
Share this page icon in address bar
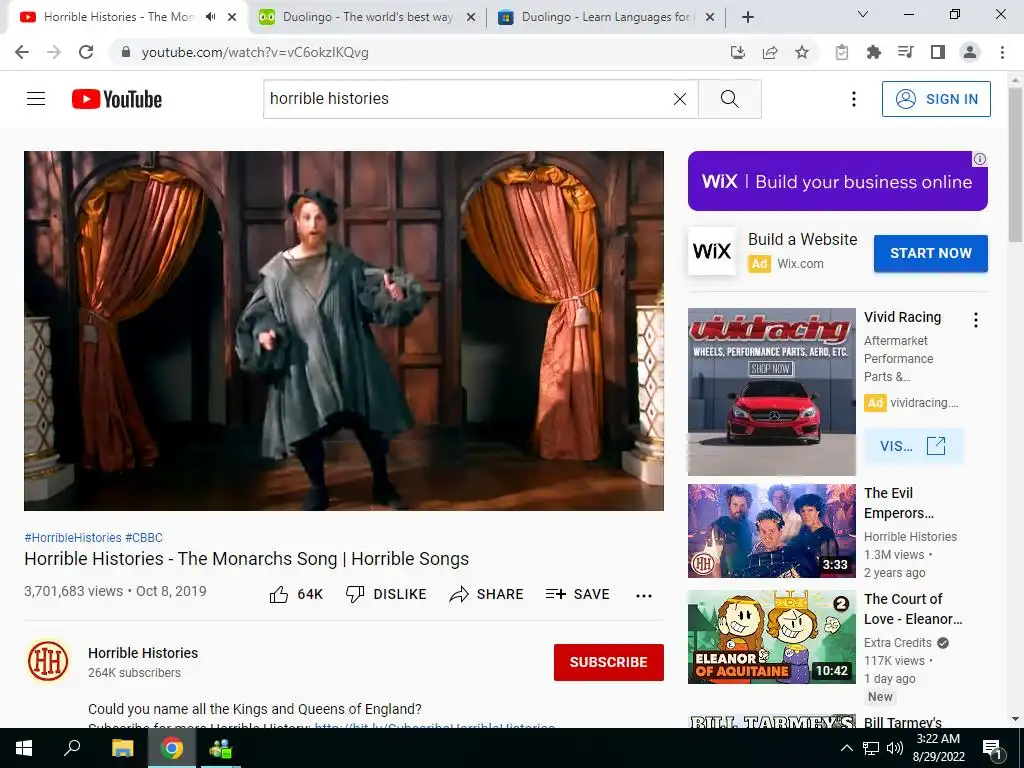[x=770, y=52]
